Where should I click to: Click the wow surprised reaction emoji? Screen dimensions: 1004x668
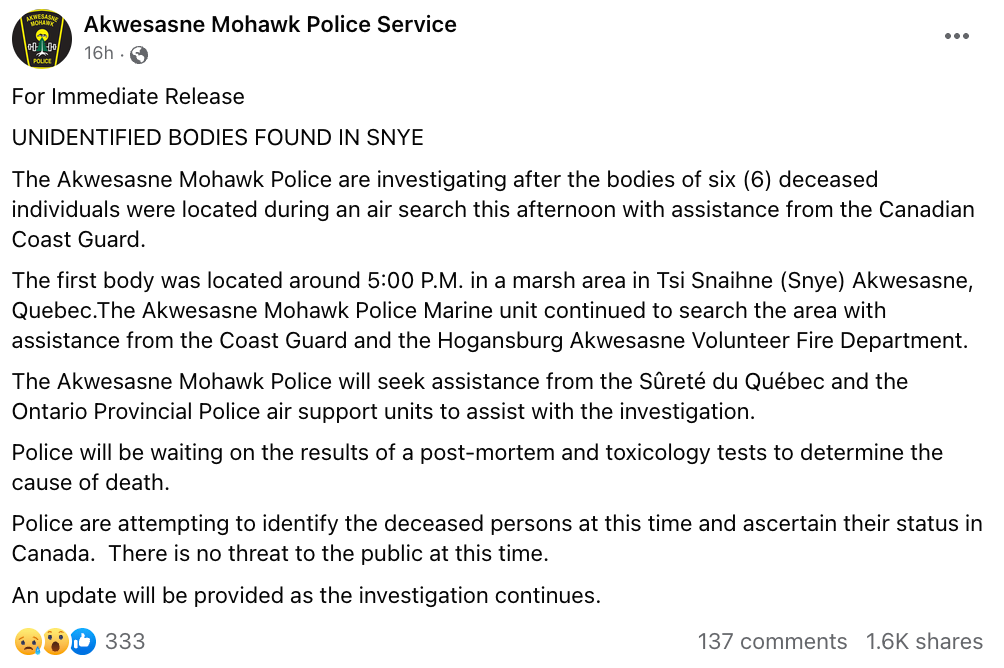click(56, 642)
